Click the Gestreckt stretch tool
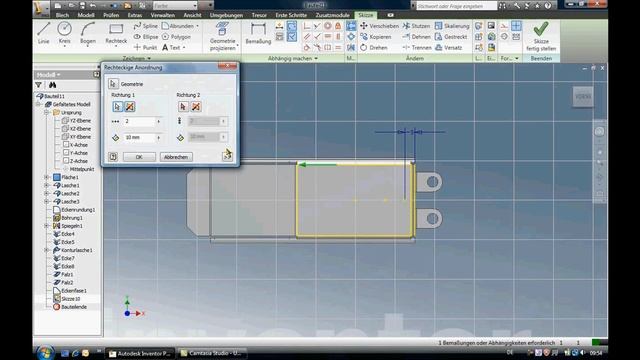Image resolution: width=640 pixels, height=360 pixels. tap(451, 37)
